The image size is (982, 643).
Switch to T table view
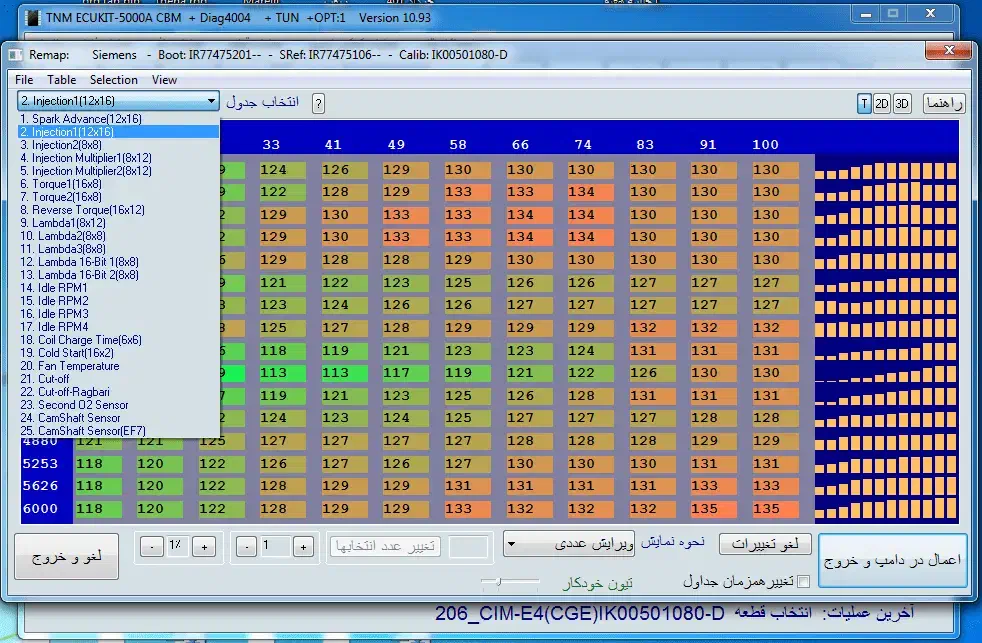(x=864, y=103)
